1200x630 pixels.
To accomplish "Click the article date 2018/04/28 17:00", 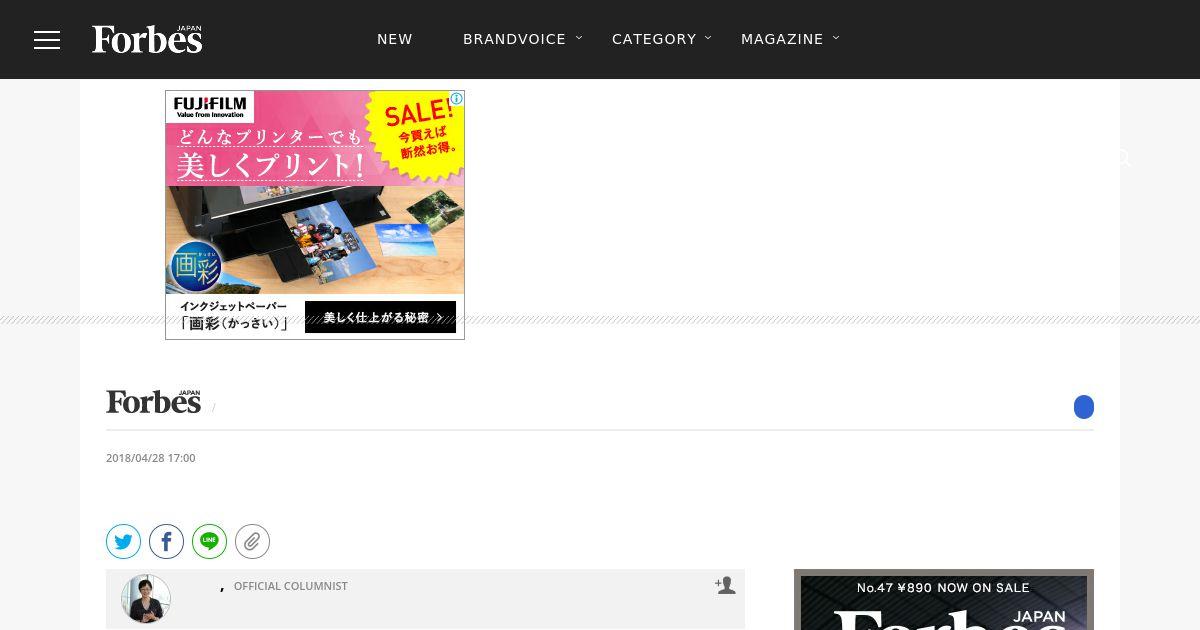I will click(x=151, y=458).
